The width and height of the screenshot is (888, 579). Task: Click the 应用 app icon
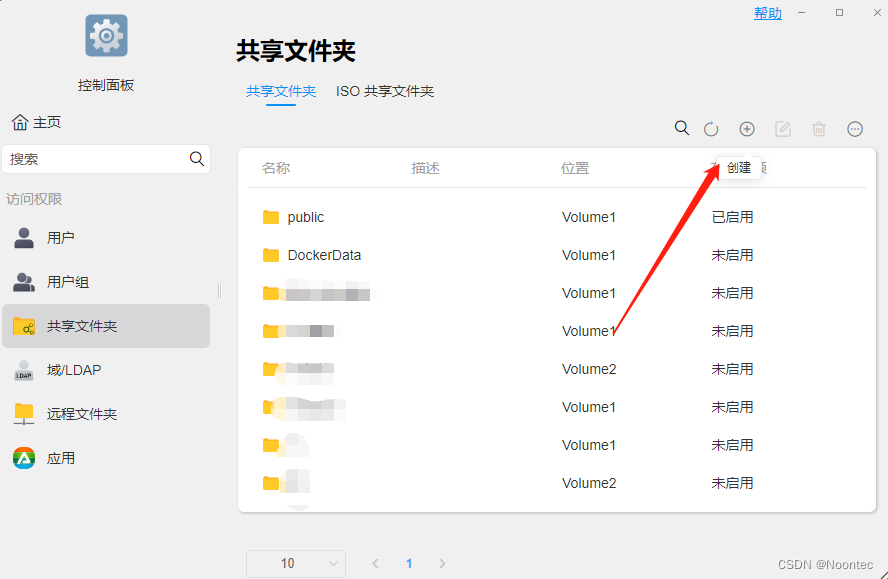tap(24, 458)
